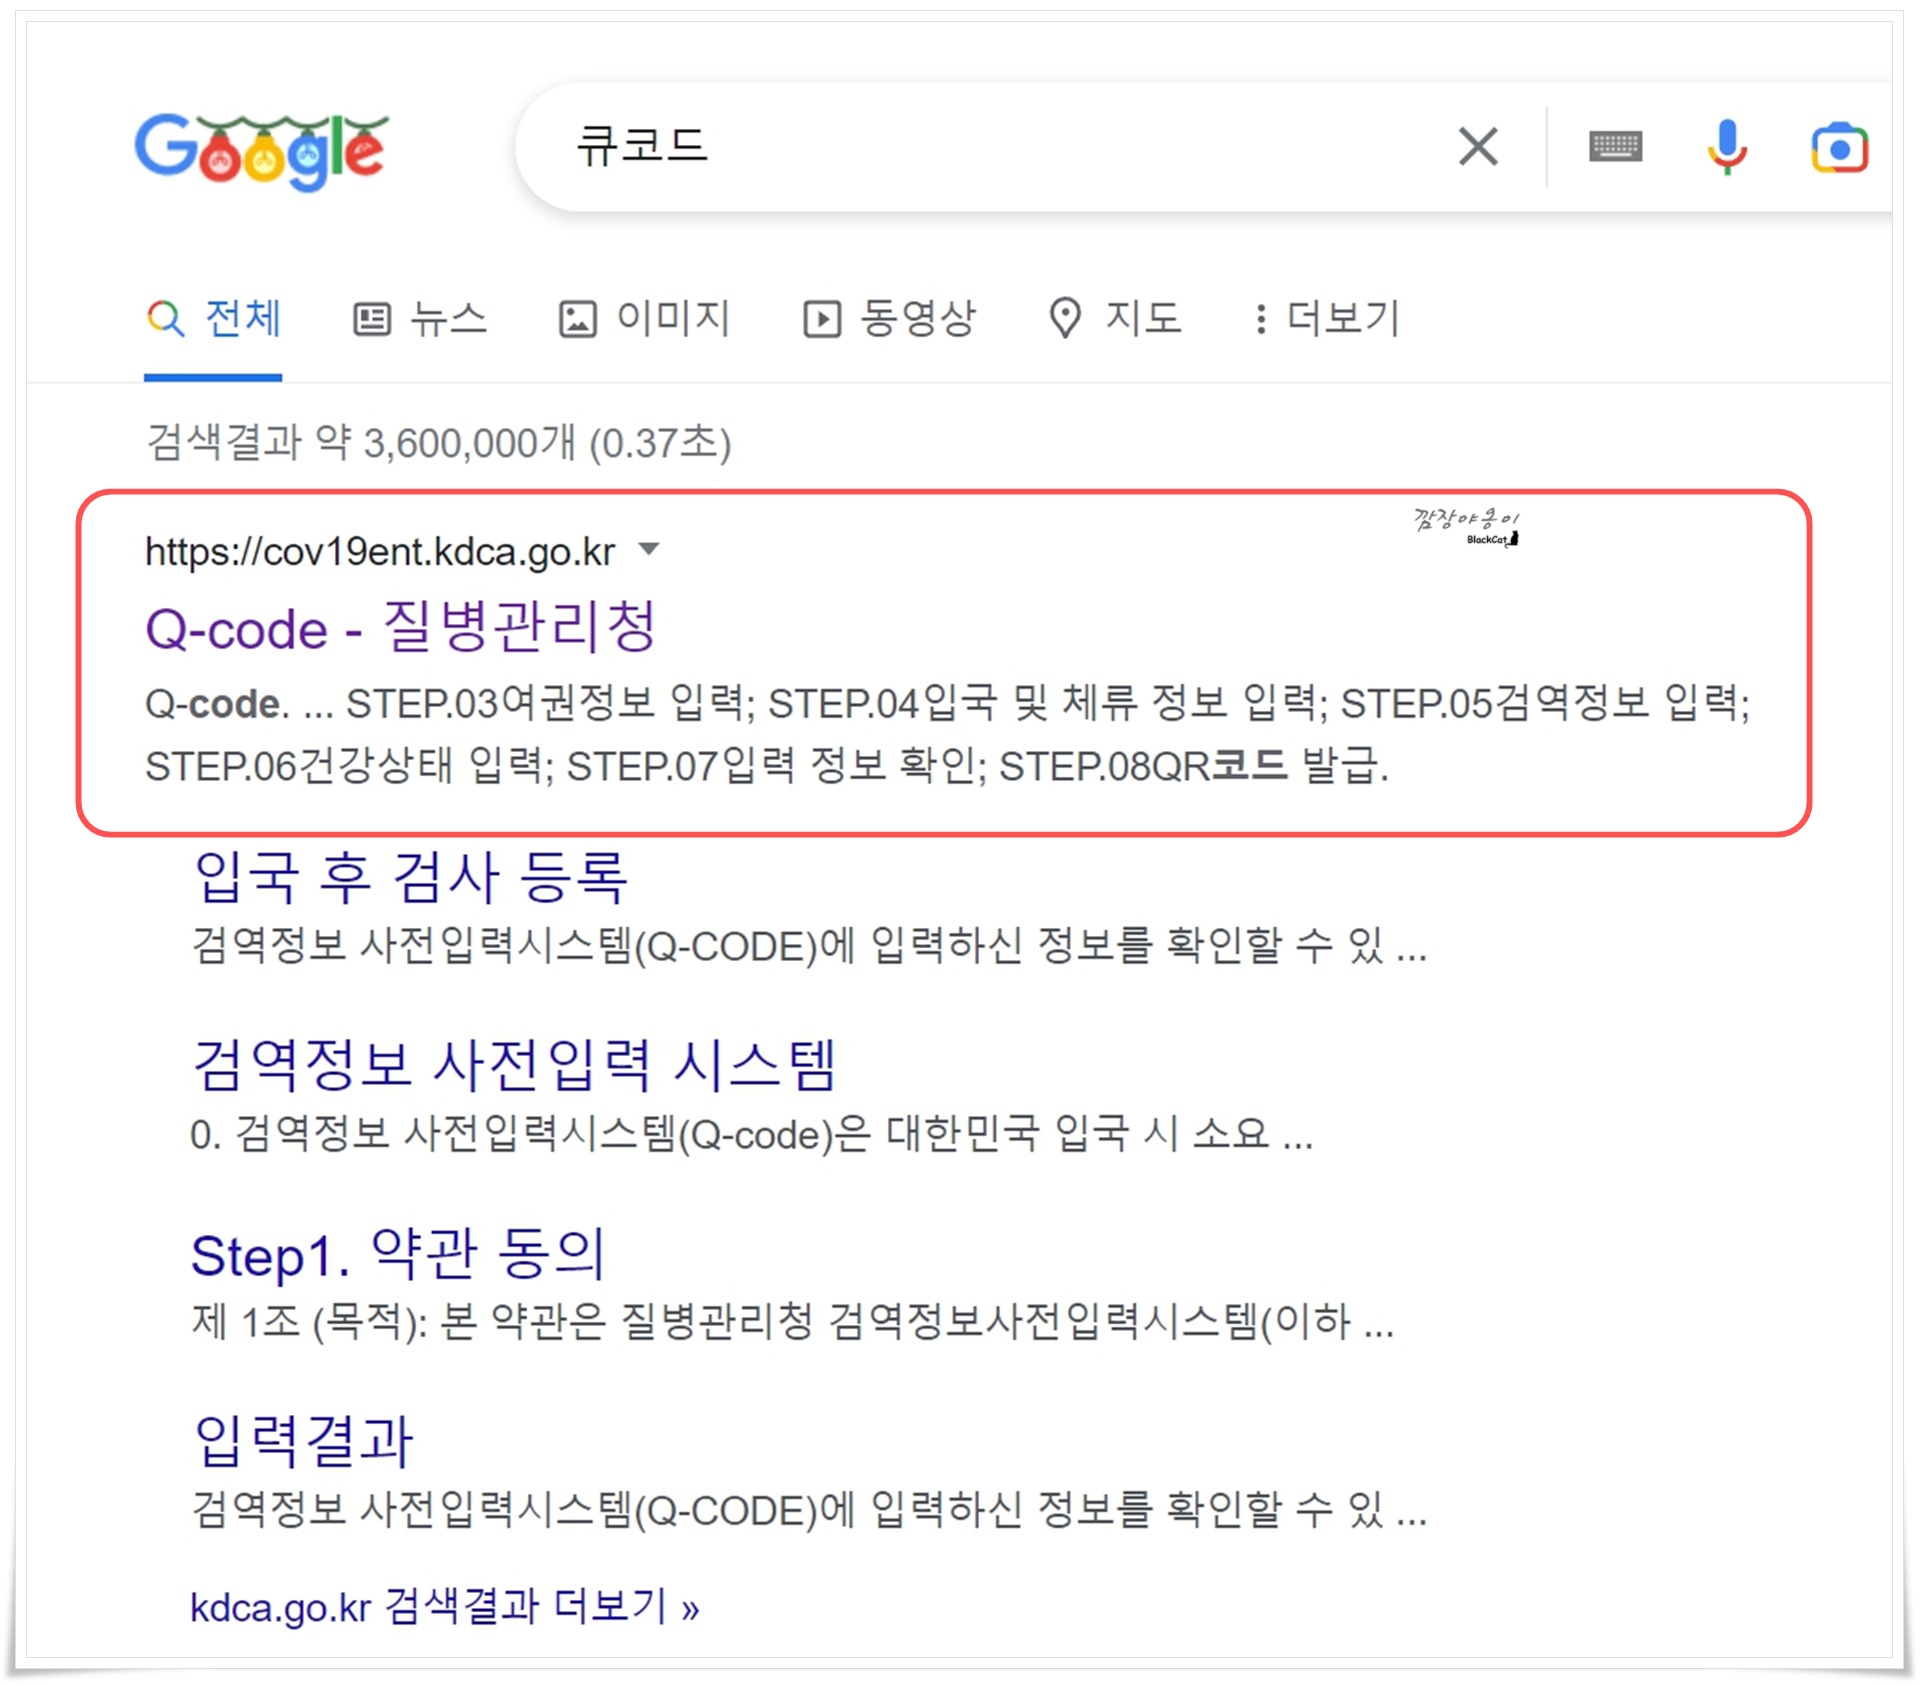Open the Q-code - 질병관리청 result
1920x1685 pixels.
tap(400, 628)
